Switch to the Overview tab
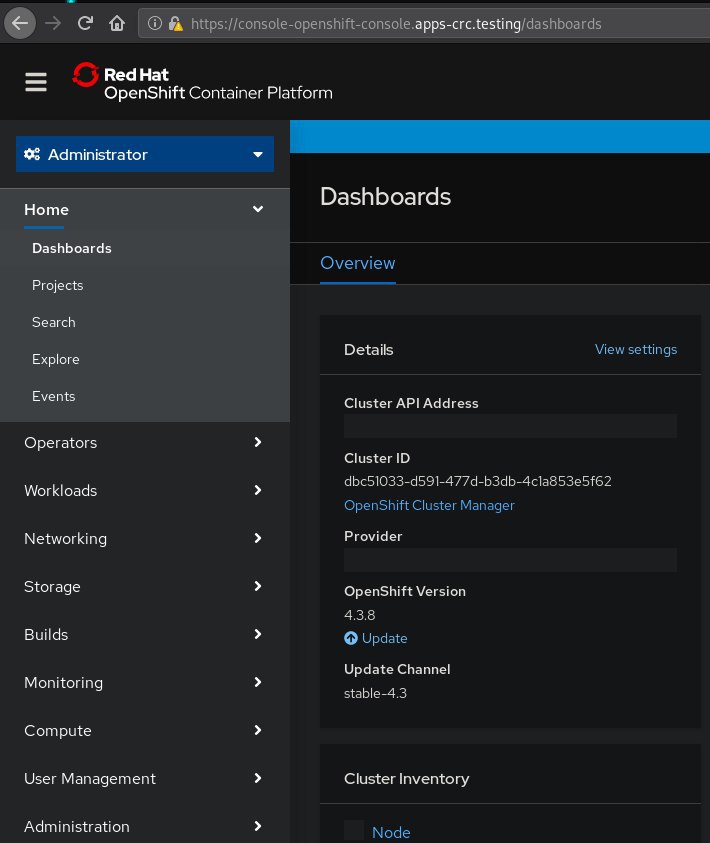 tap(357, 263)
